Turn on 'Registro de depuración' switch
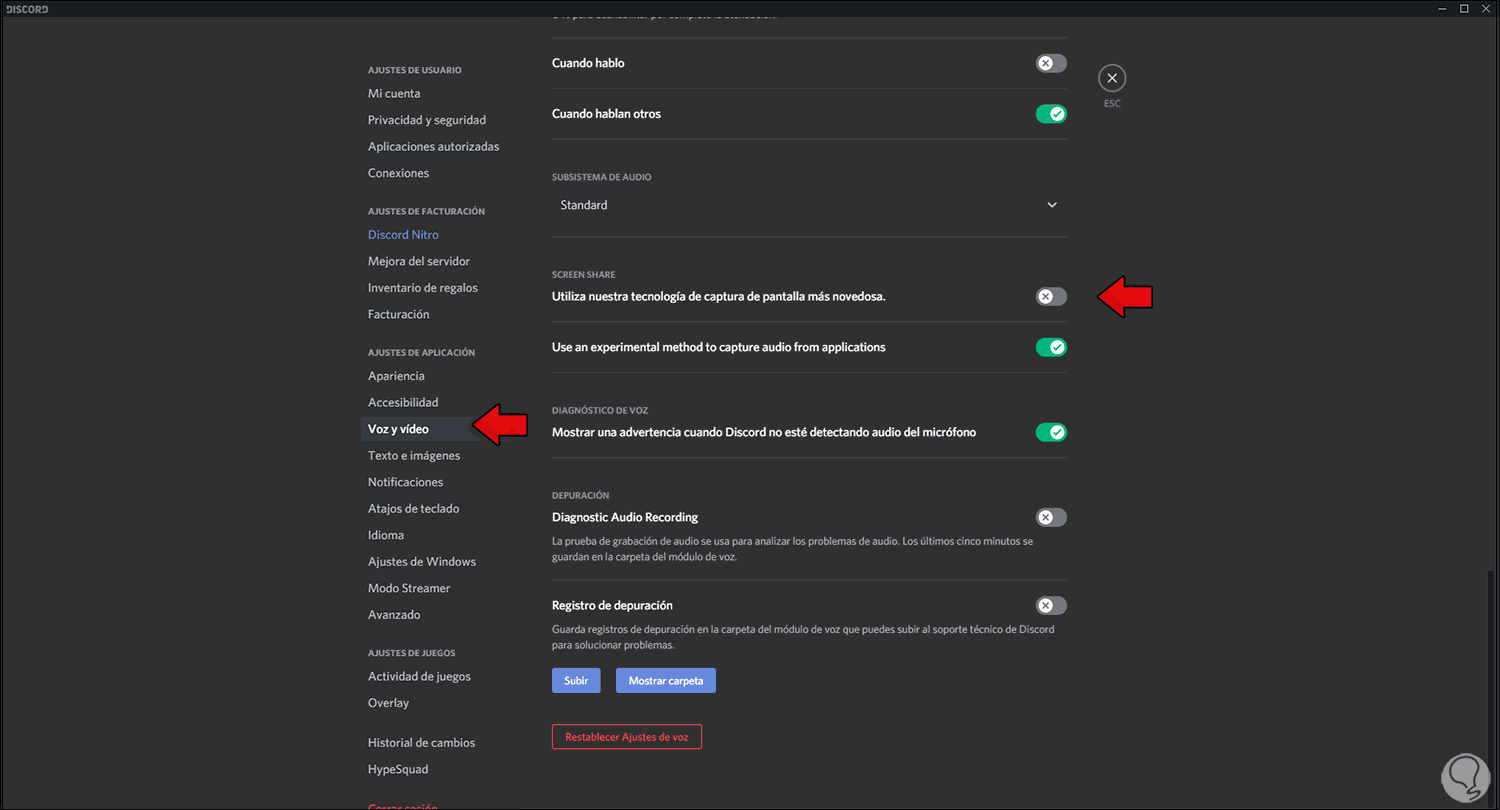Image resolution: width=1500 pixels, height=810 pixels. point(1050,606)
